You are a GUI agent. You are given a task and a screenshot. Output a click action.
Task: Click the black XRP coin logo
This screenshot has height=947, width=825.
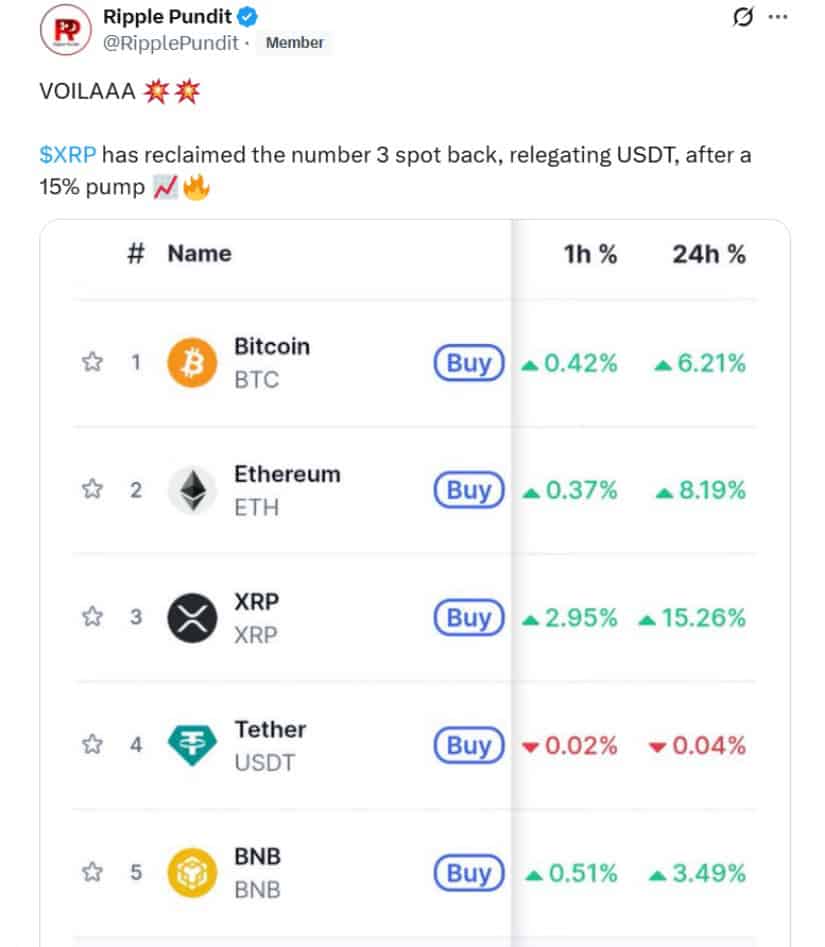[x=192, y=618]
